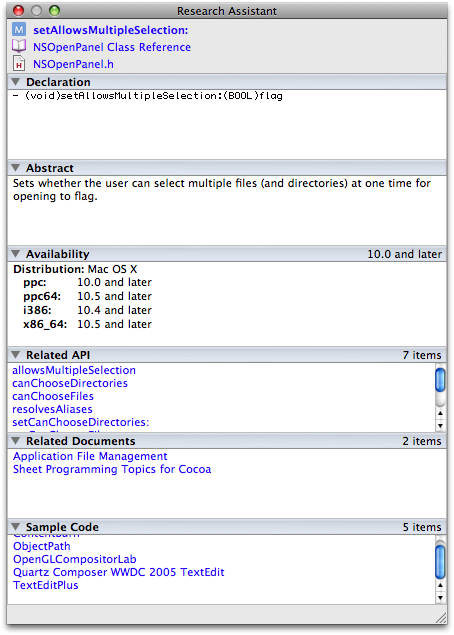Open canChooseFiles related API link
454x635 pixels.
click(53, 396)
